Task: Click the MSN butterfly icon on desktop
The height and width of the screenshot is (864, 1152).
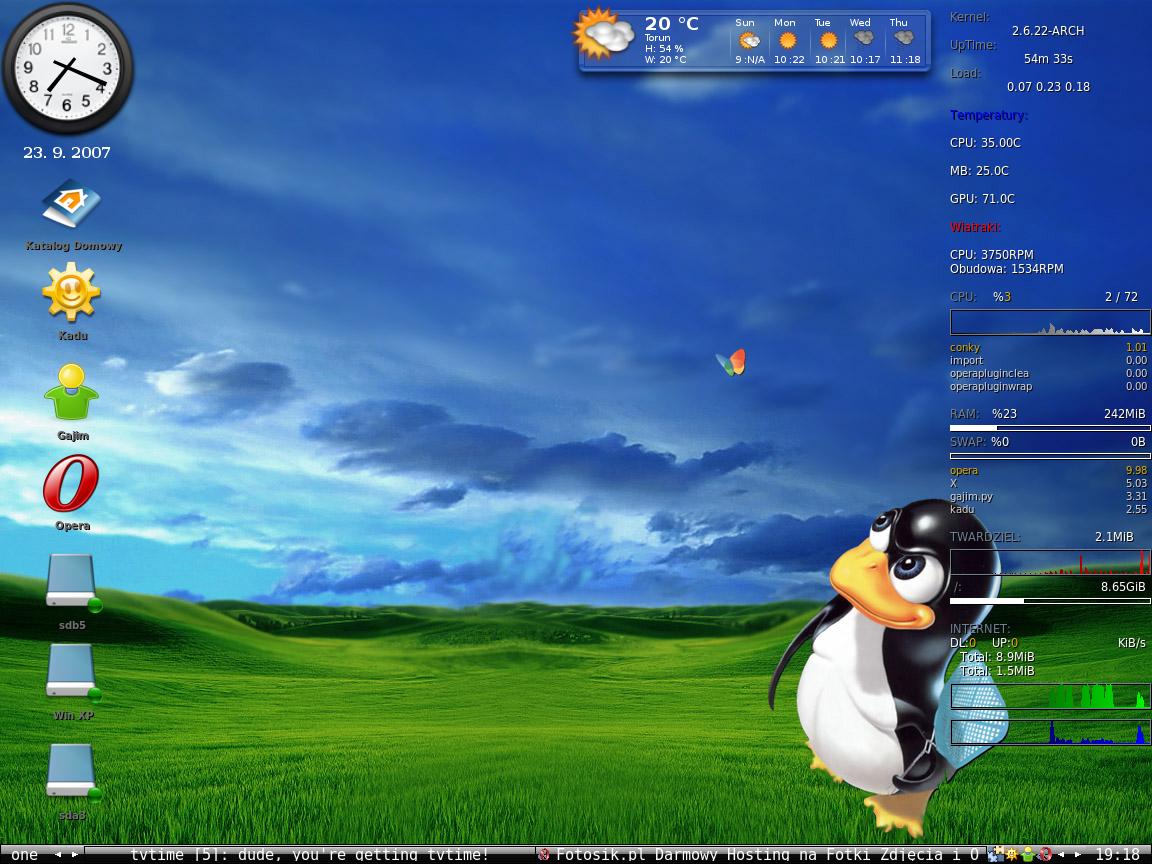Action: click(731, 362)
